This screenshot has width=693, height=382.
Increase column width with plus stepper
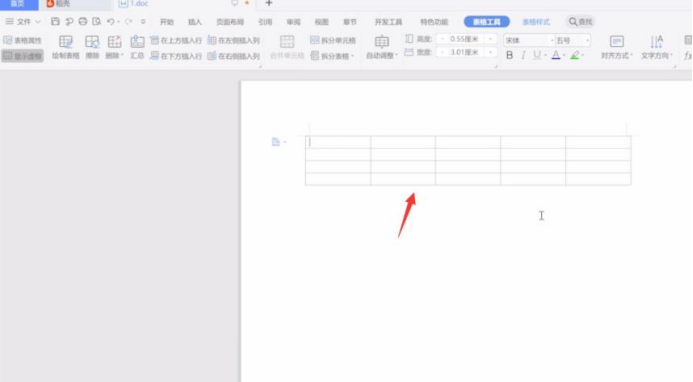tap(491, 52)
